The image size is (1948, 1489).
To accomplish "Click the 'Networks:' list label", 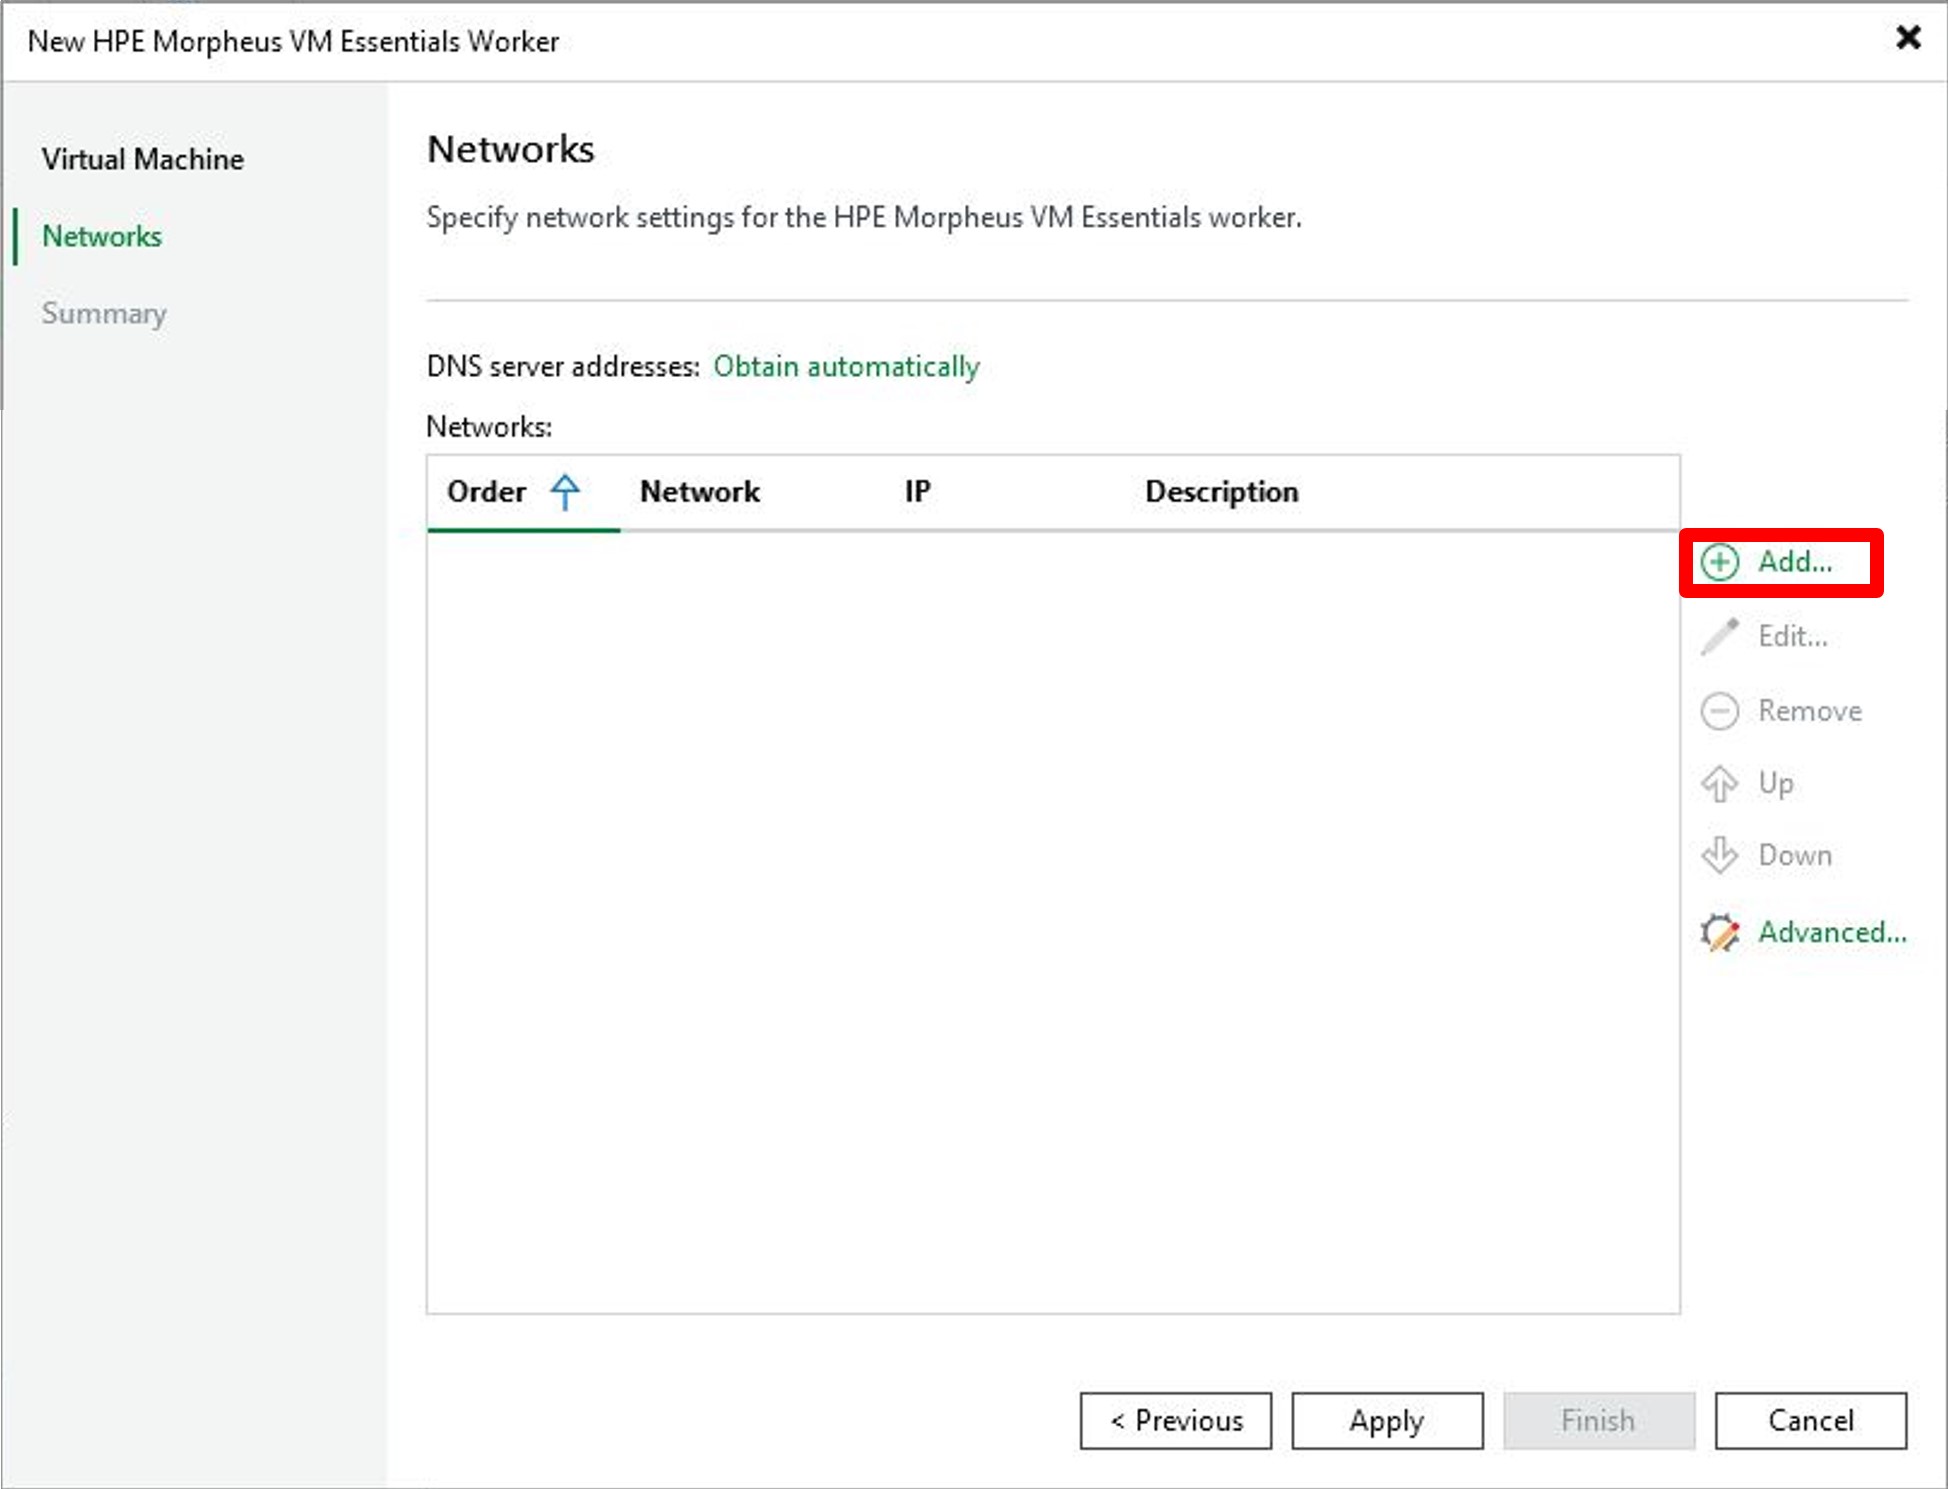I will [x=489, y=427].
